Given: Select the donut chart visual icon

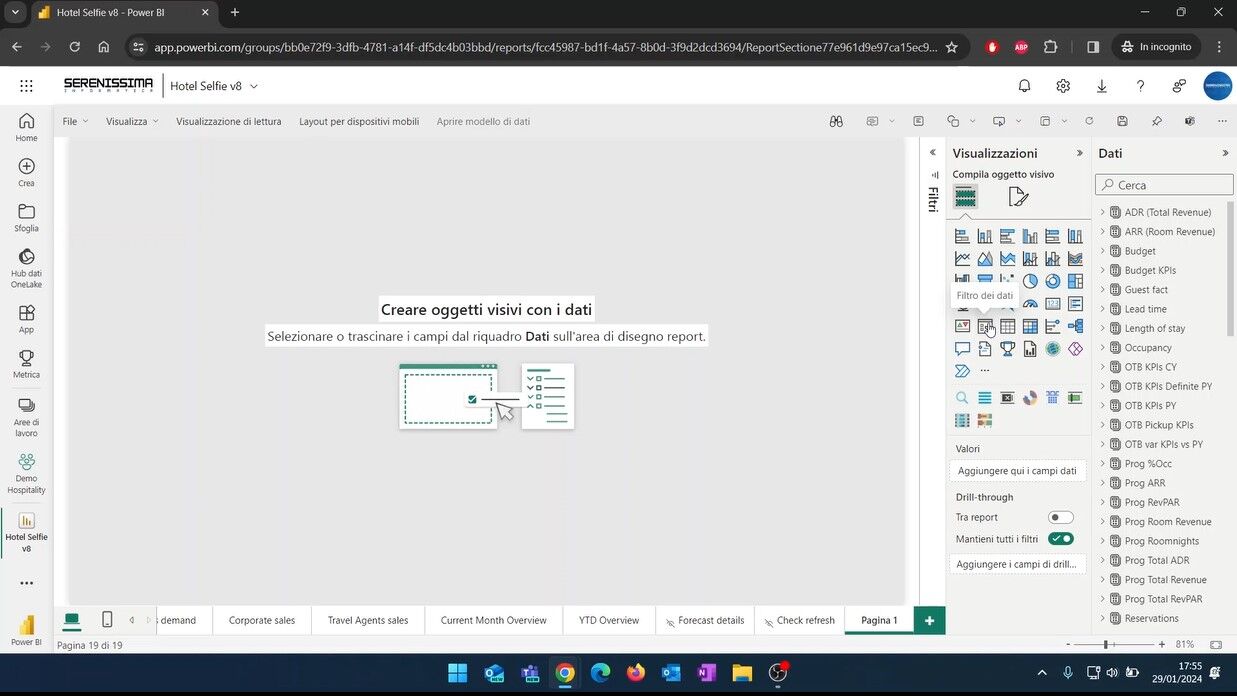Looking at the screenshot, I should (1053, 281).
